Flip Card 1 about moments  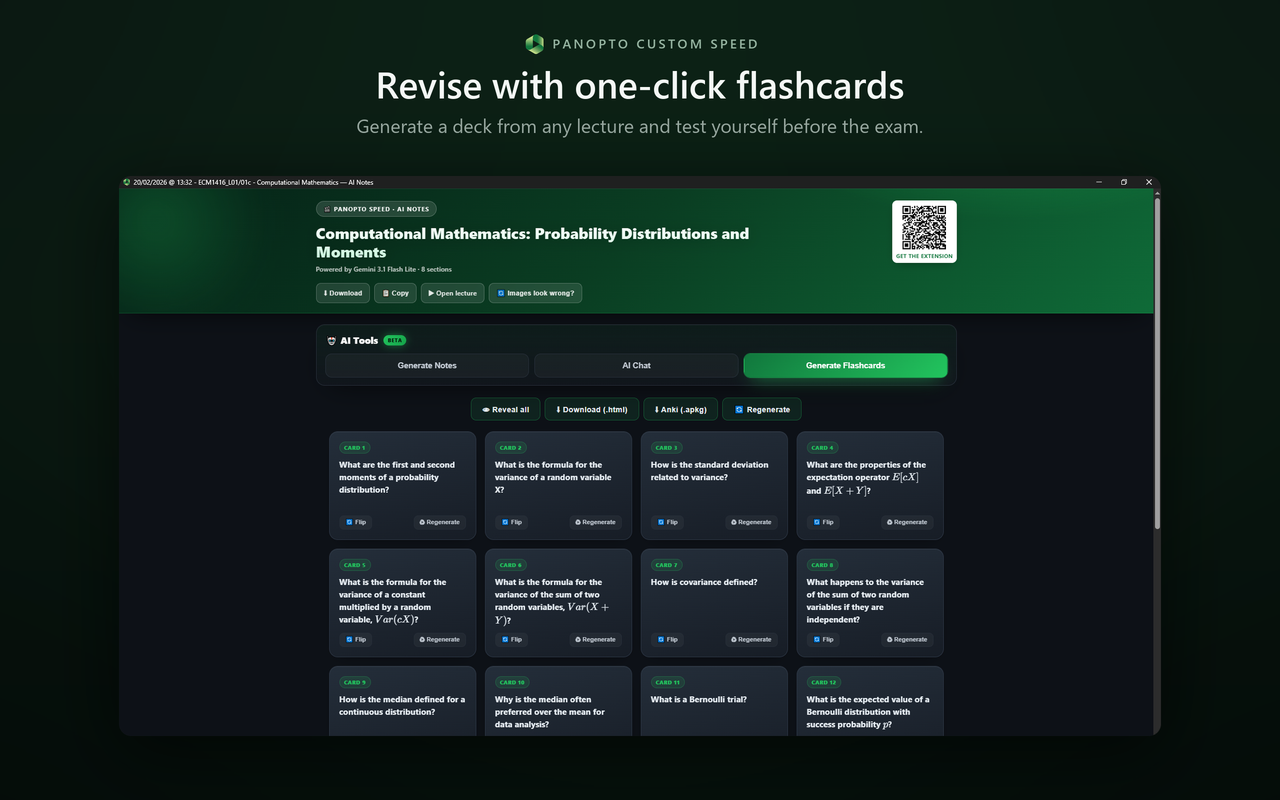coord(356,522)
